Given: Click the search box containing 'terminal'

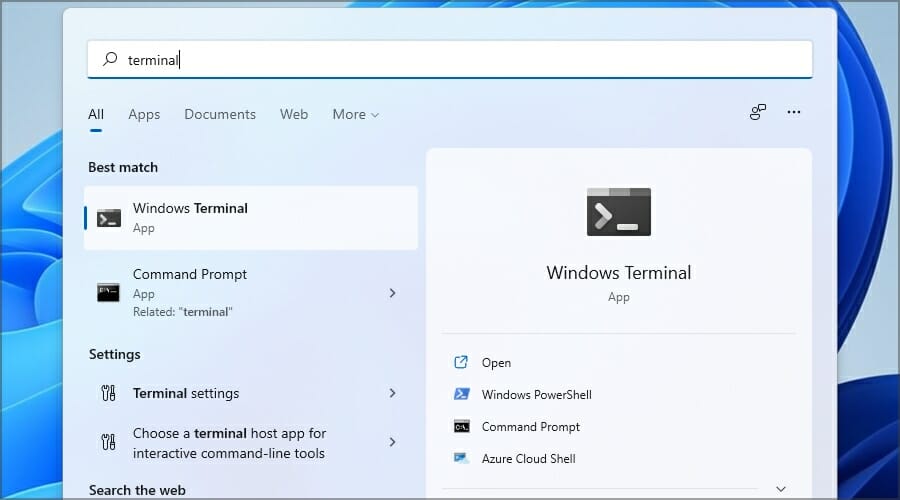Looking at the screenshot, I should [449, 59].
